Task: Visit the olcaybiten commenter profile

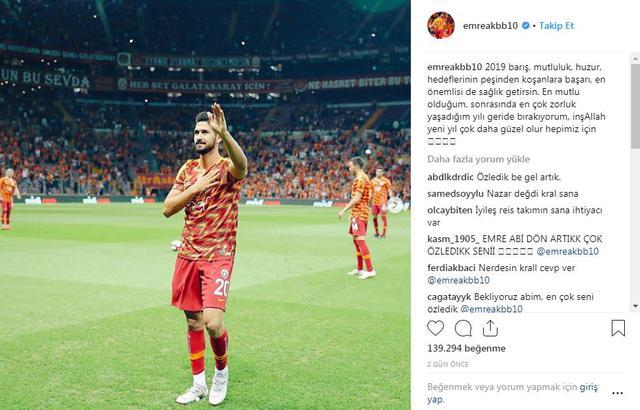Action: point(450,211)
